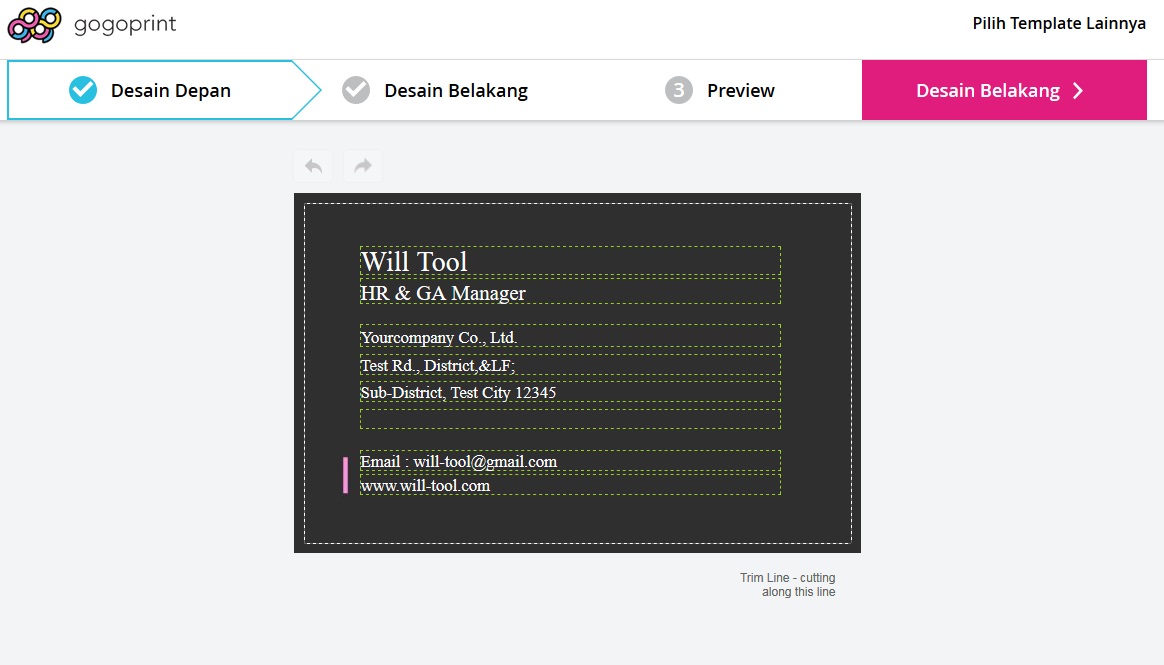The width and height of the screenshot is (1164, 665).
Task: Edit the name text "Will Tool"
Action: coord(414,261)
